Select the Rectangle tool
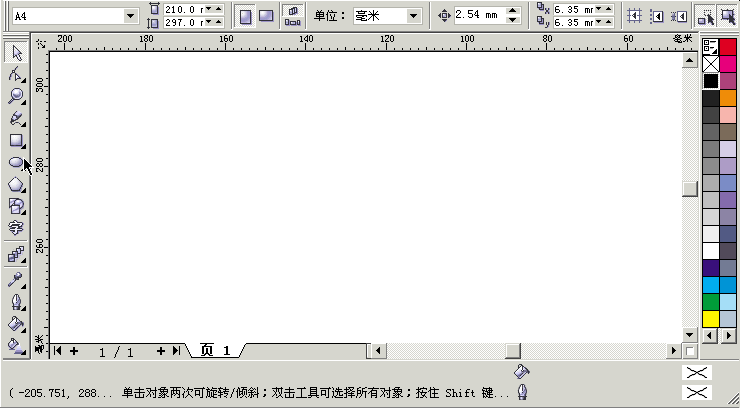 point(16,140)
